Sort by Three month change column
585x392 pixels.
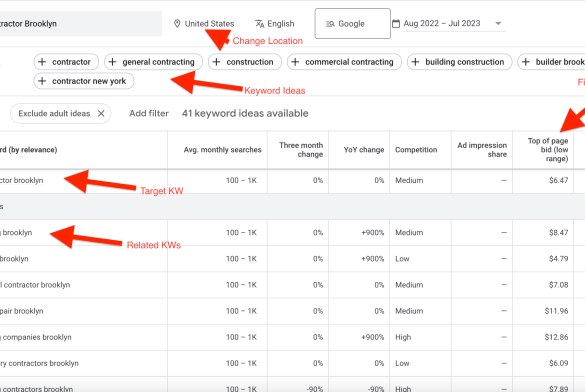tap(301, 150)
